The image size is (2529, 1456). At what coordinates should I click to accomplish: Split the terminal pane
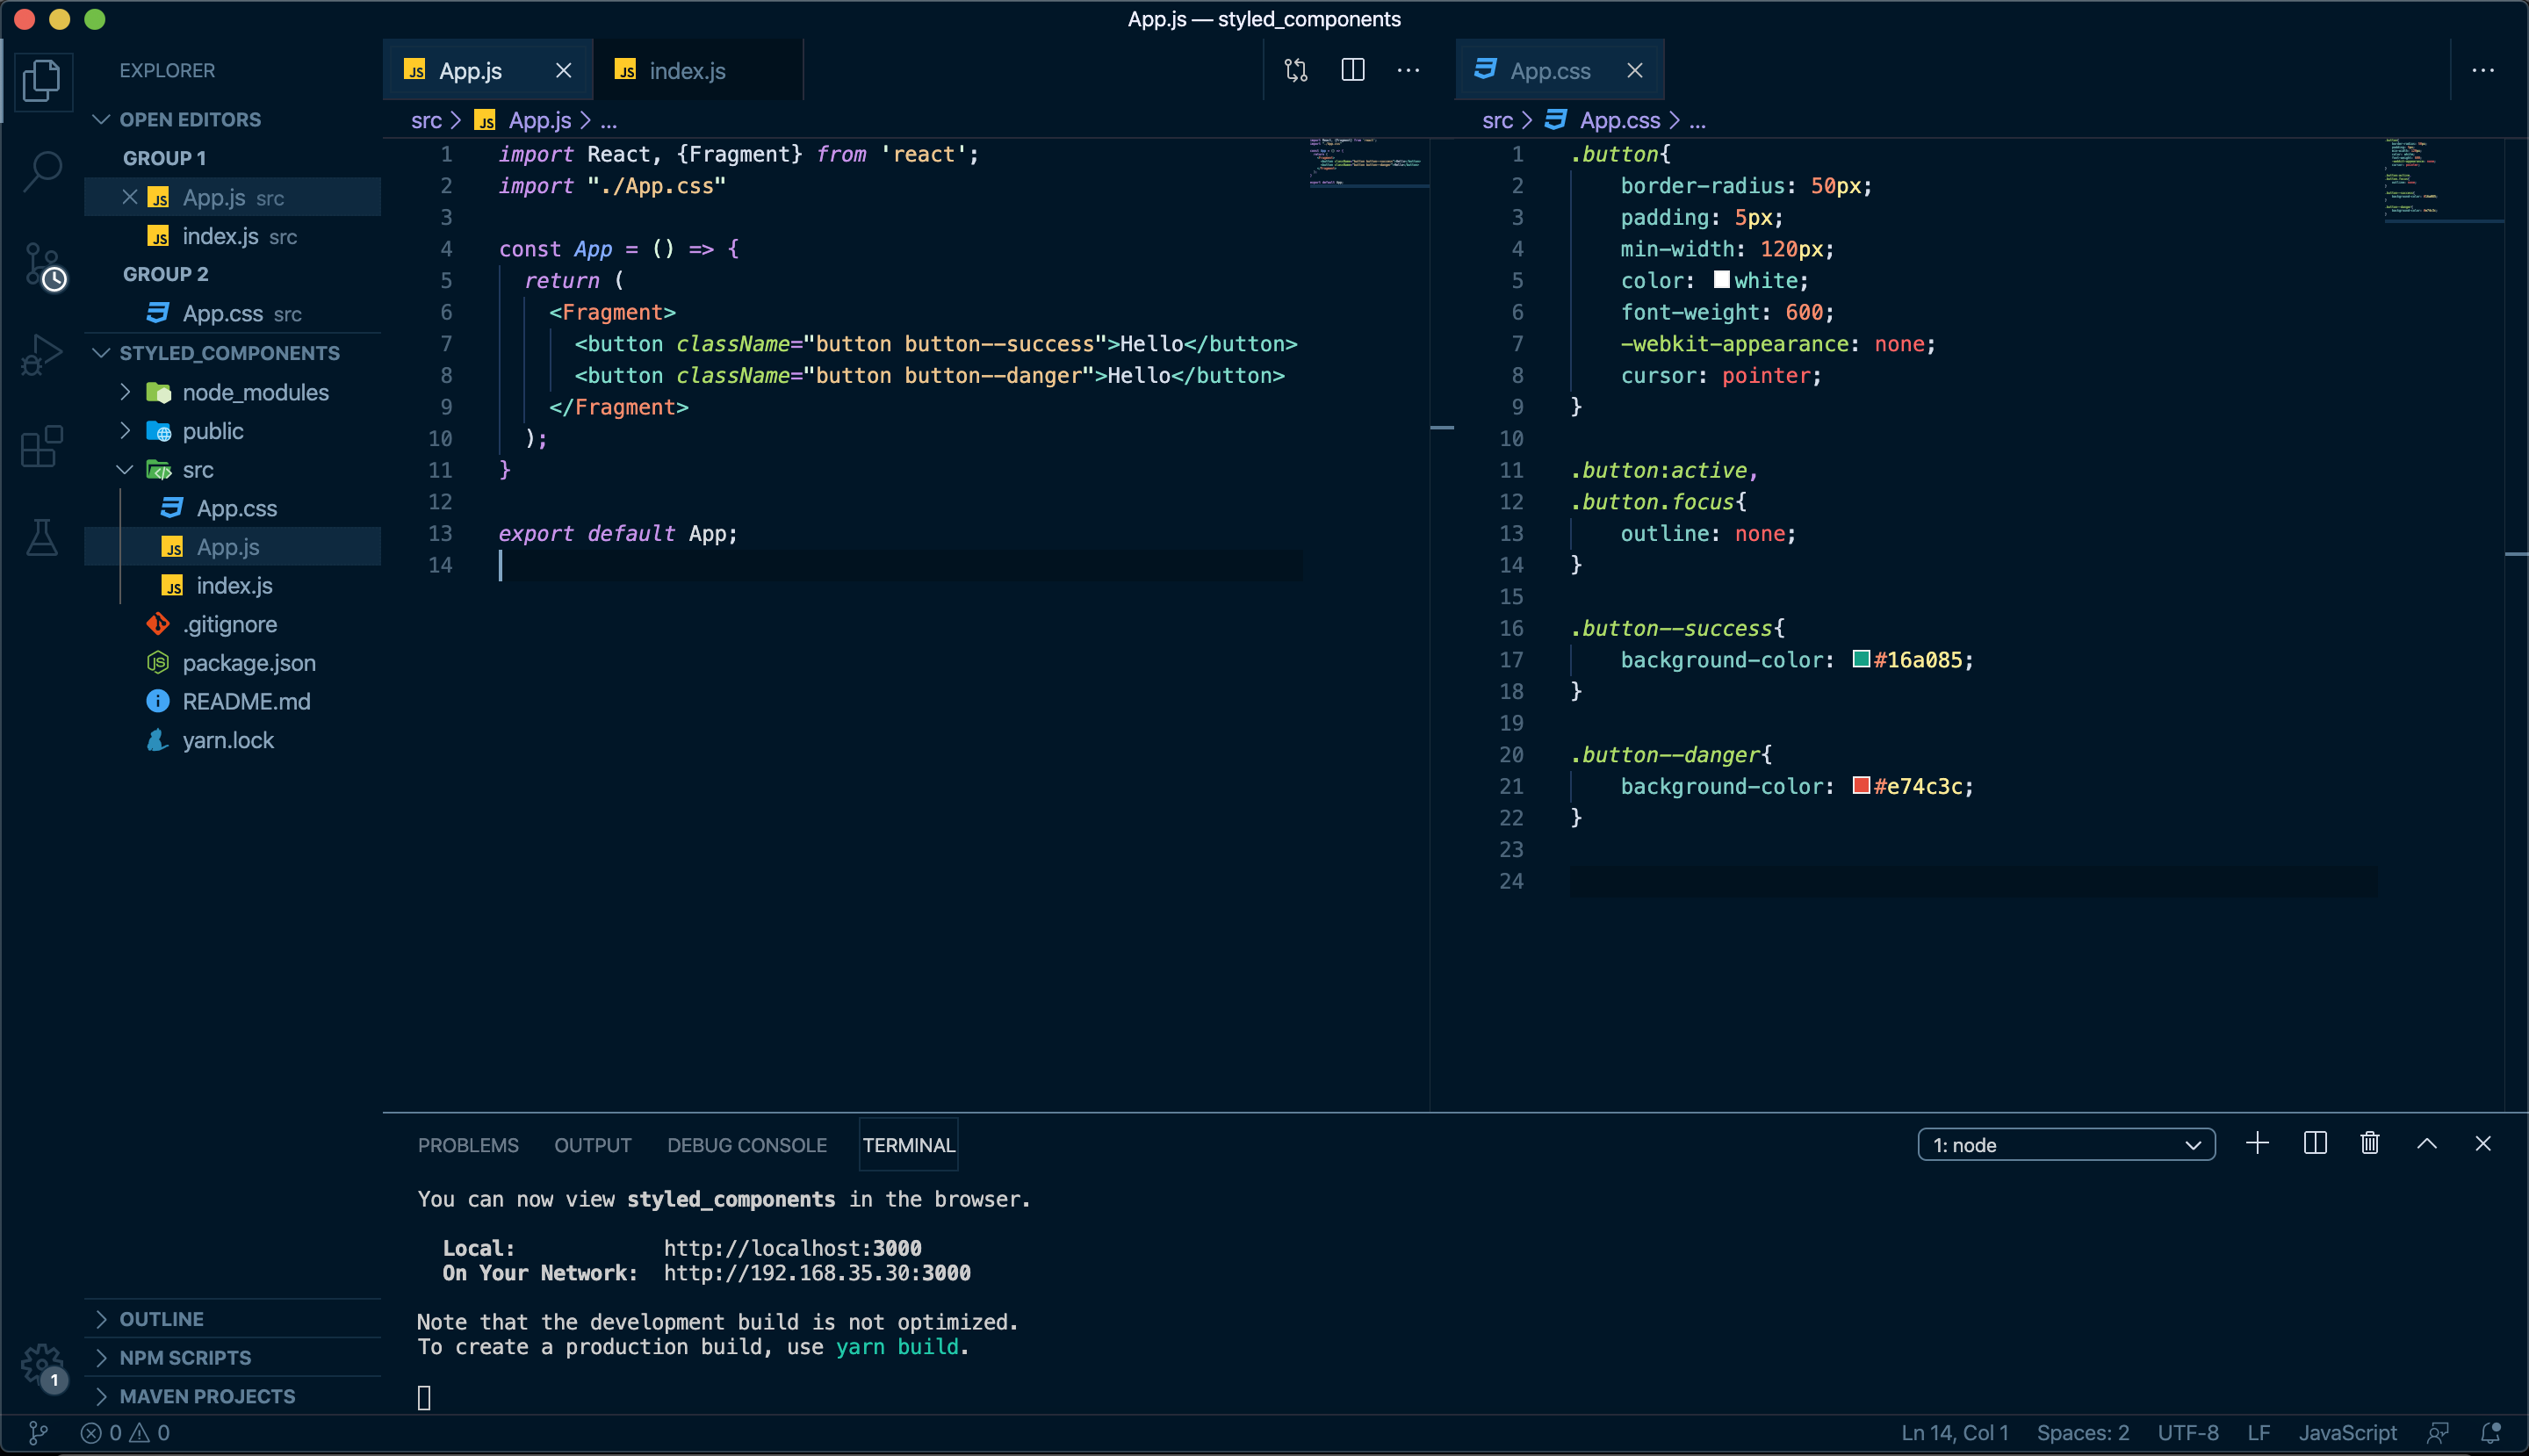click(2314, 1143)
